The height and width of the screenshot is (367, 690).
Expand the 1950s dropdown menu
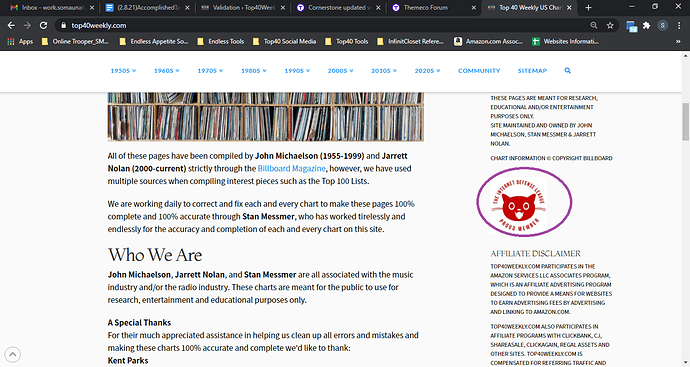pyautogui.click(x=123, y=70)
